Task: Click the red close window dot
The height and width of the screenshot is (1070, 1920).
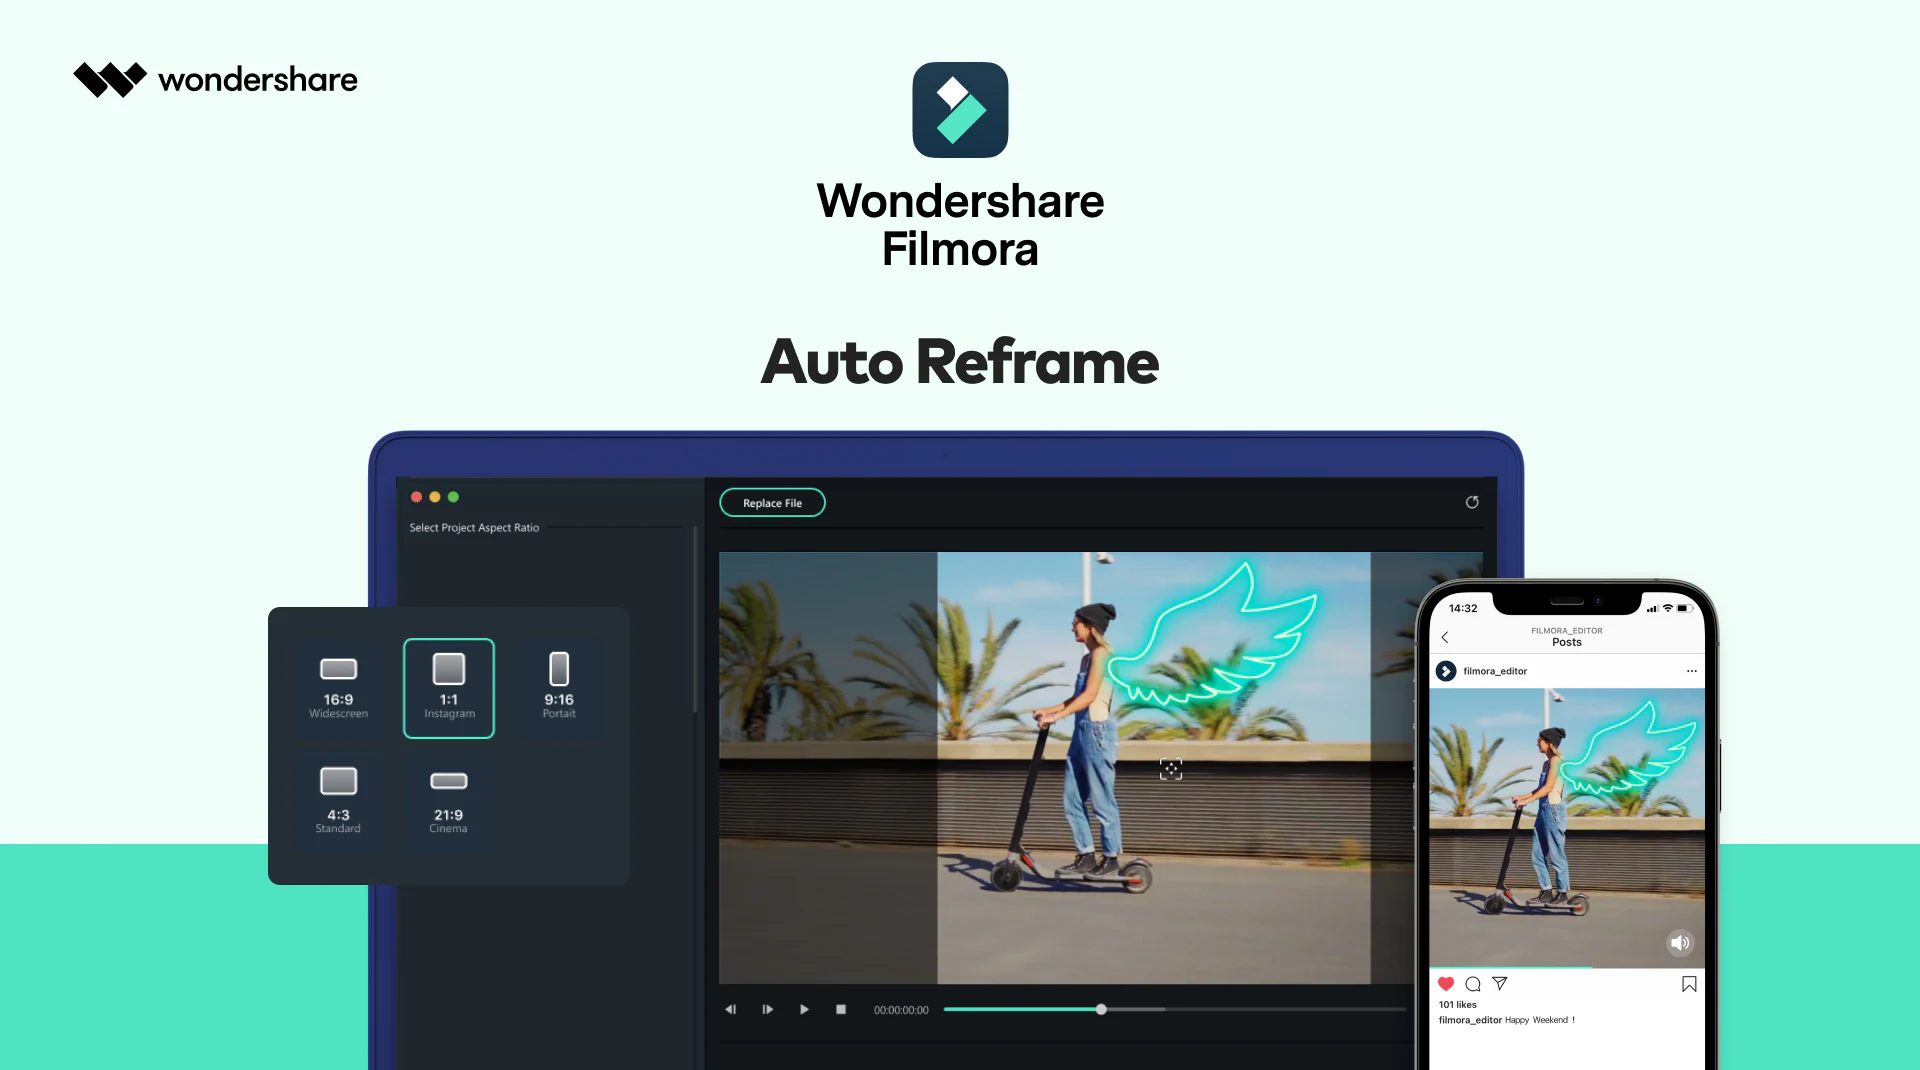Action: (x=416, y=497)
